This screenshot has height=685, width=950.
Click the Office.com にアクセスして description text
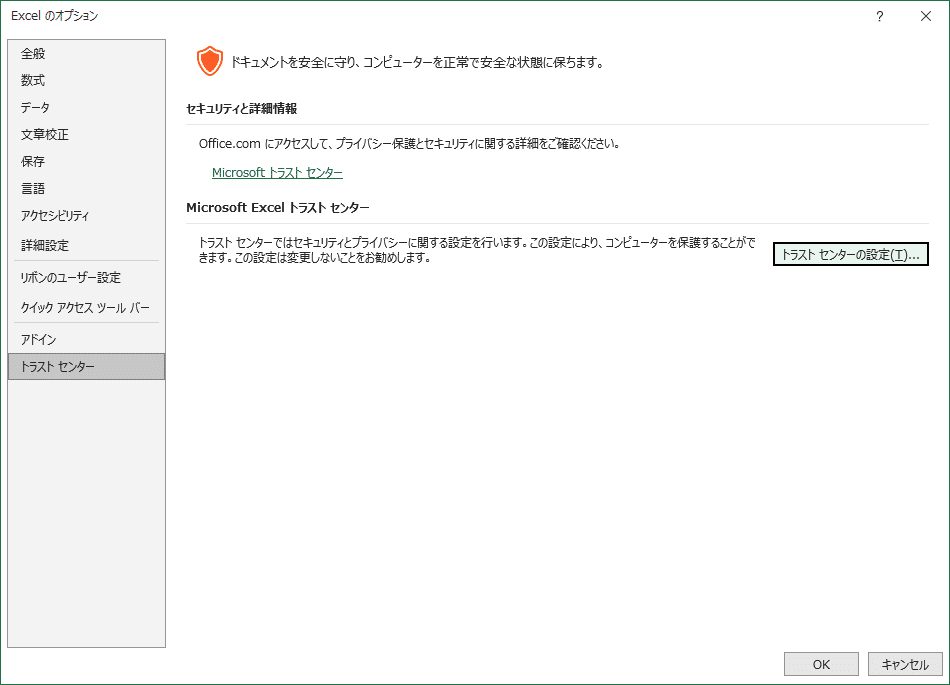click(x=409, y=144)
